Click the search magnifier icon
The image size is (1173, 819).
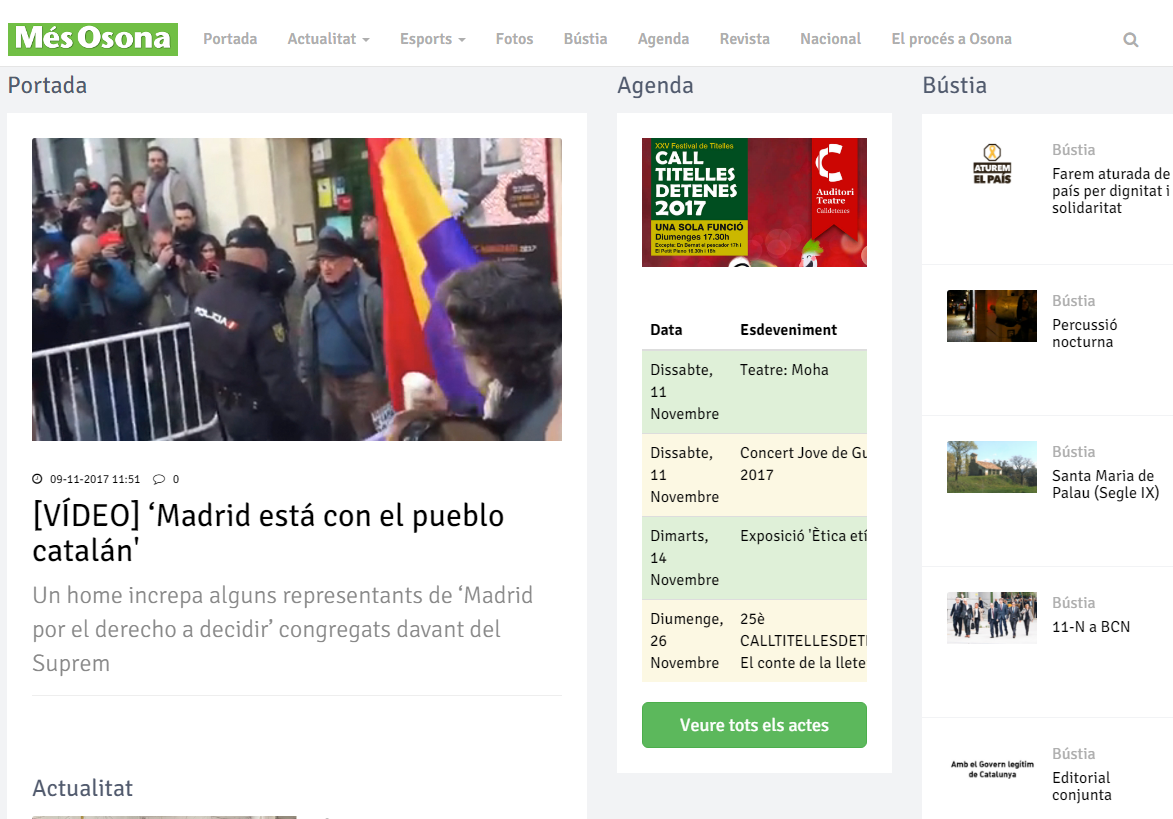[1131, 40]
